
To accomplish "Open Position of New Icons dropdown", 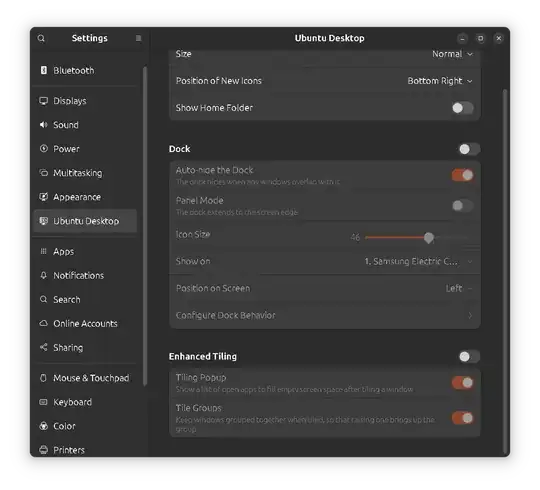I will (440, 81).
